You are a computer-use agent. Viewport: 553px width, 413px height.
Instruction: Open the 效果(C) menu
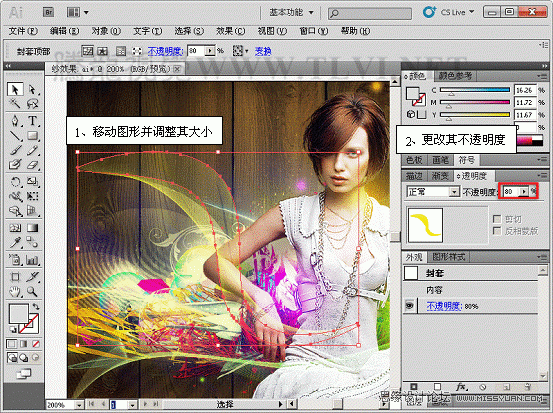click(230, 31)
